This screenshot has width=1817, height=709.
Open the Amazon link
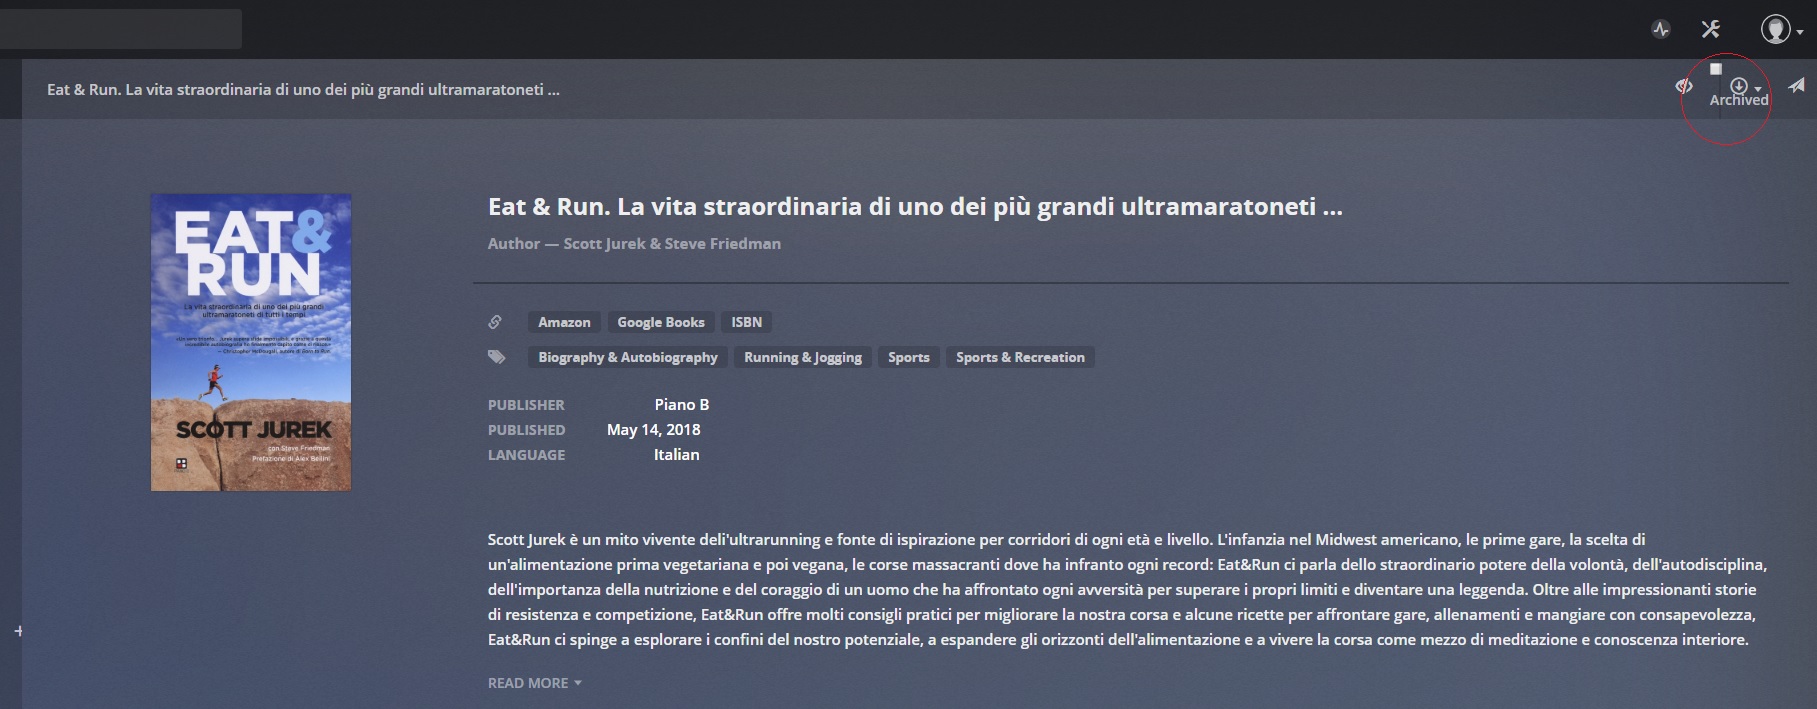tap(564, 322)
